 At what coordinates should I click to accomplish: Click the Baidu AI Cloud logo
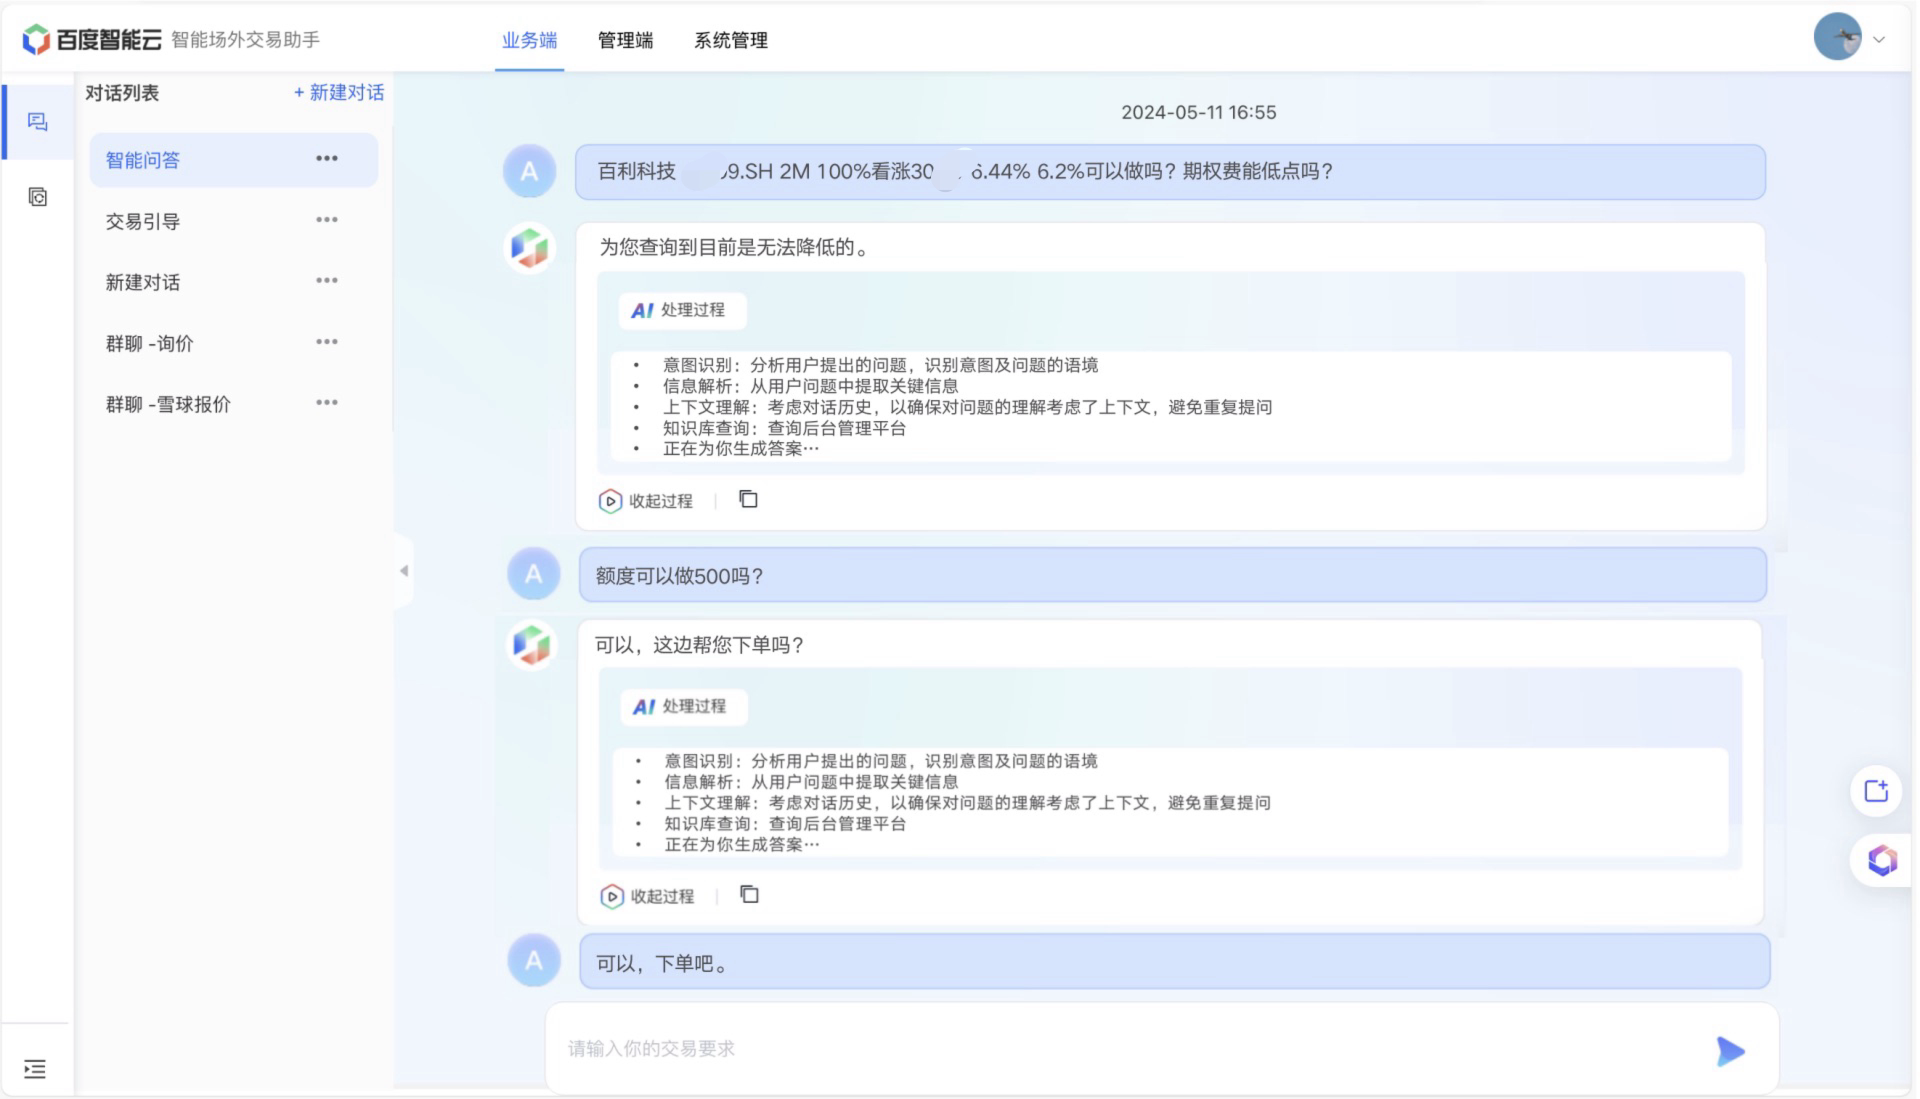pos(92,40)
